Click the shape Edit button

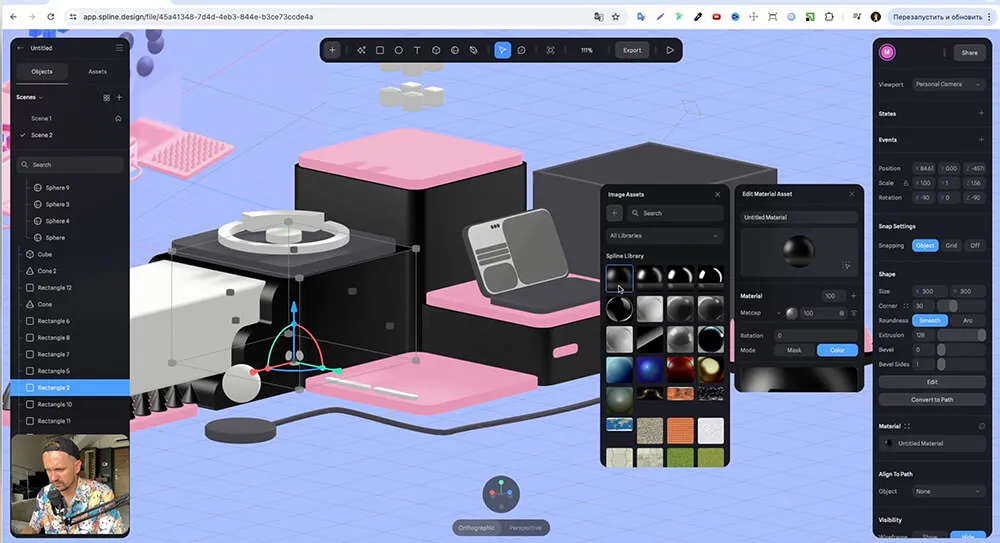click(932, 382)
